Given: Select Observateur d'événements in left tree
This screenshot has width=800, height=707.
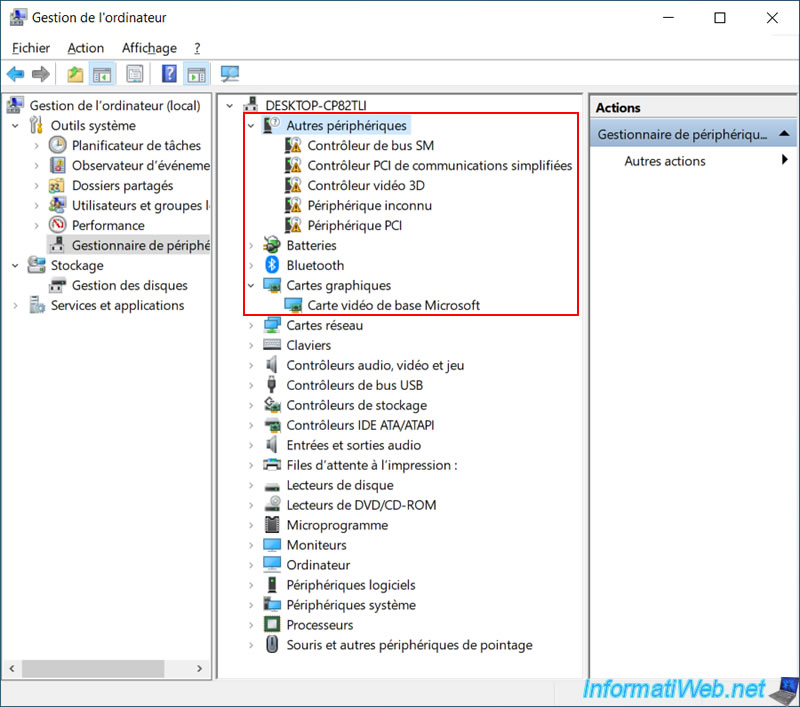Looking at the screenshot, I should coord(140,166).
